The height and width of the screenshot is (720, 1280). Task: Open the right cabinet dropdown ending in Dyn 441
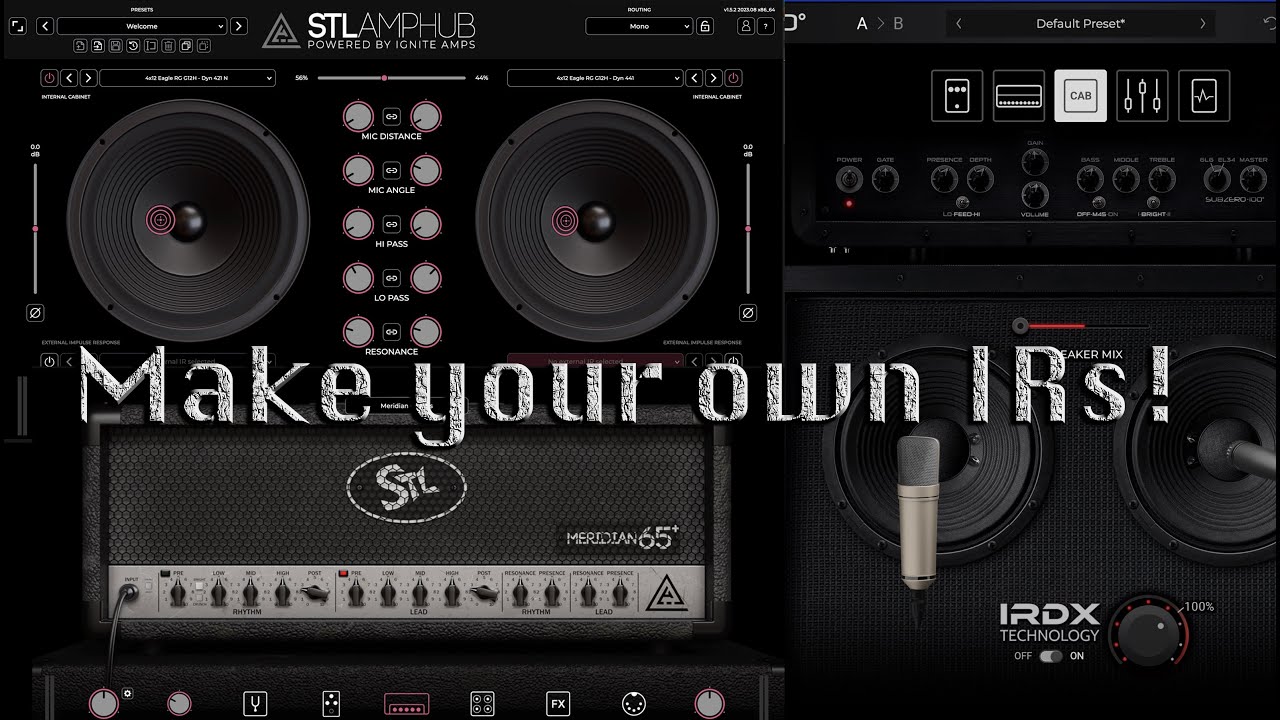tap(595, 77)
